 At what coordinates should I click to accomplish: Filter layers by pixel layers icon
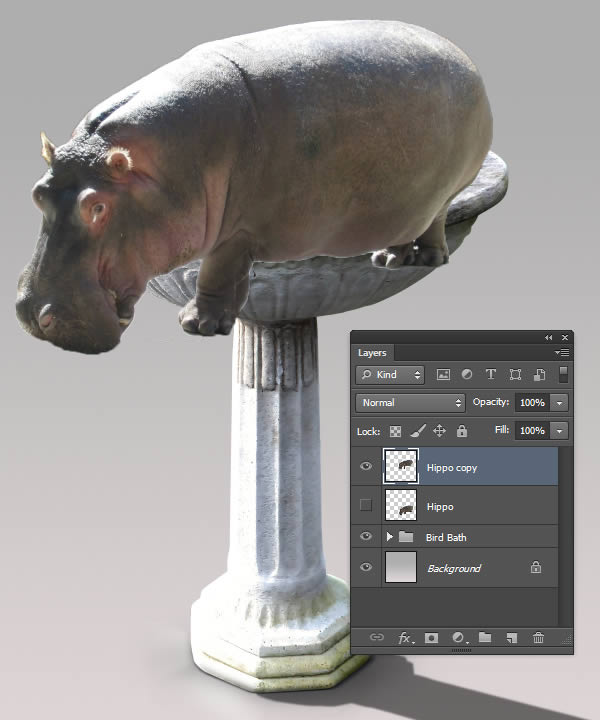[443, 375]
